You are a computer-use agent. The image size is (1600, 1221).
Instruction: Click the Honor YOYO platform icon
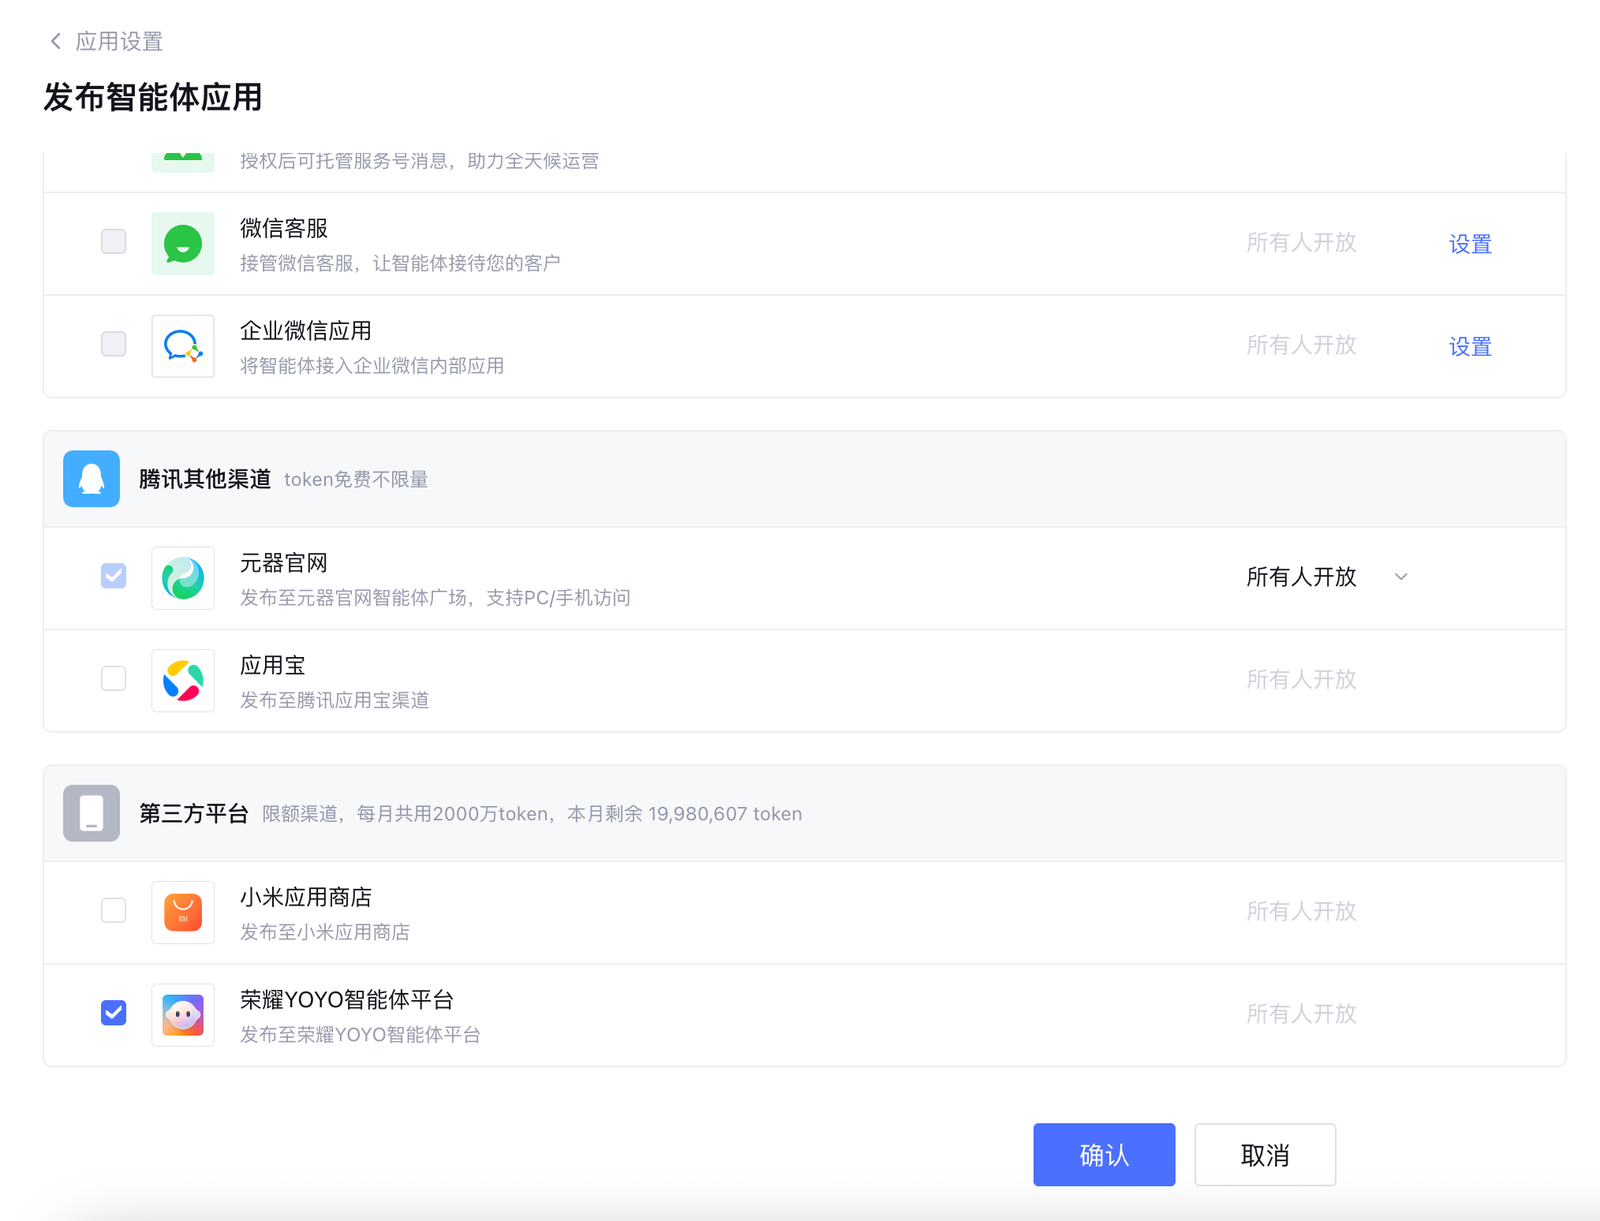coord(183,1015)
